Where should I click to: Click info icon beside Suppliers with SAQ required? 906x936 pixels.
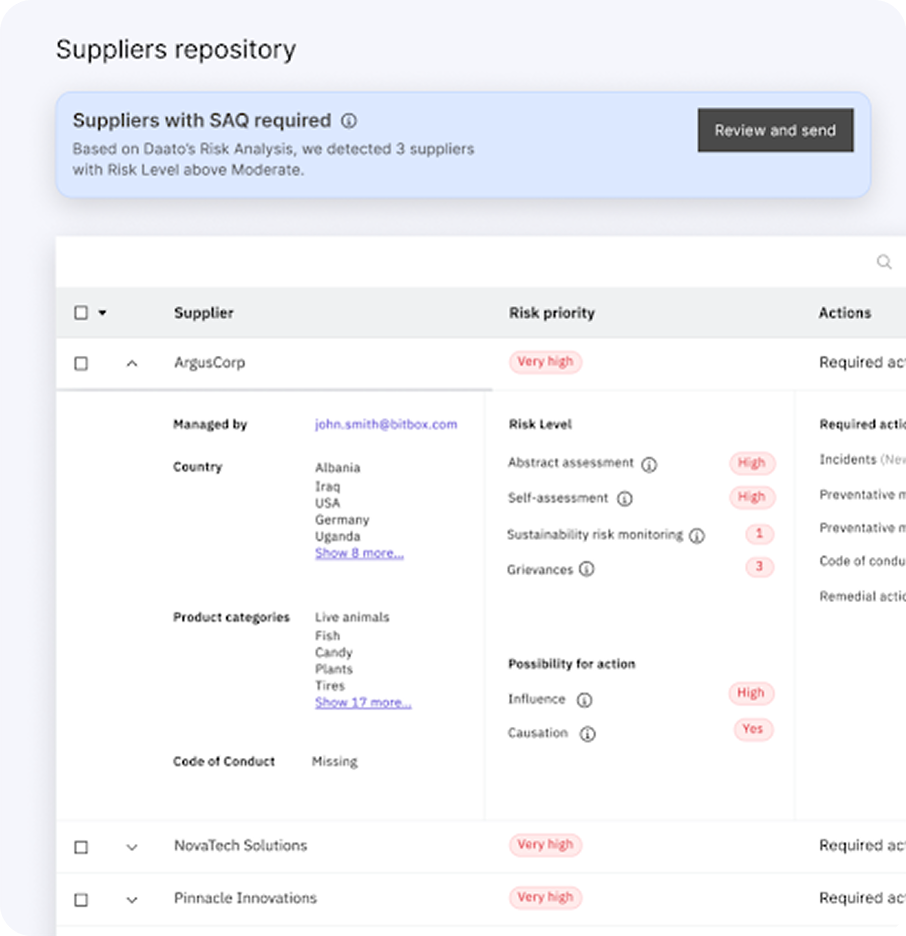point(348,121)
